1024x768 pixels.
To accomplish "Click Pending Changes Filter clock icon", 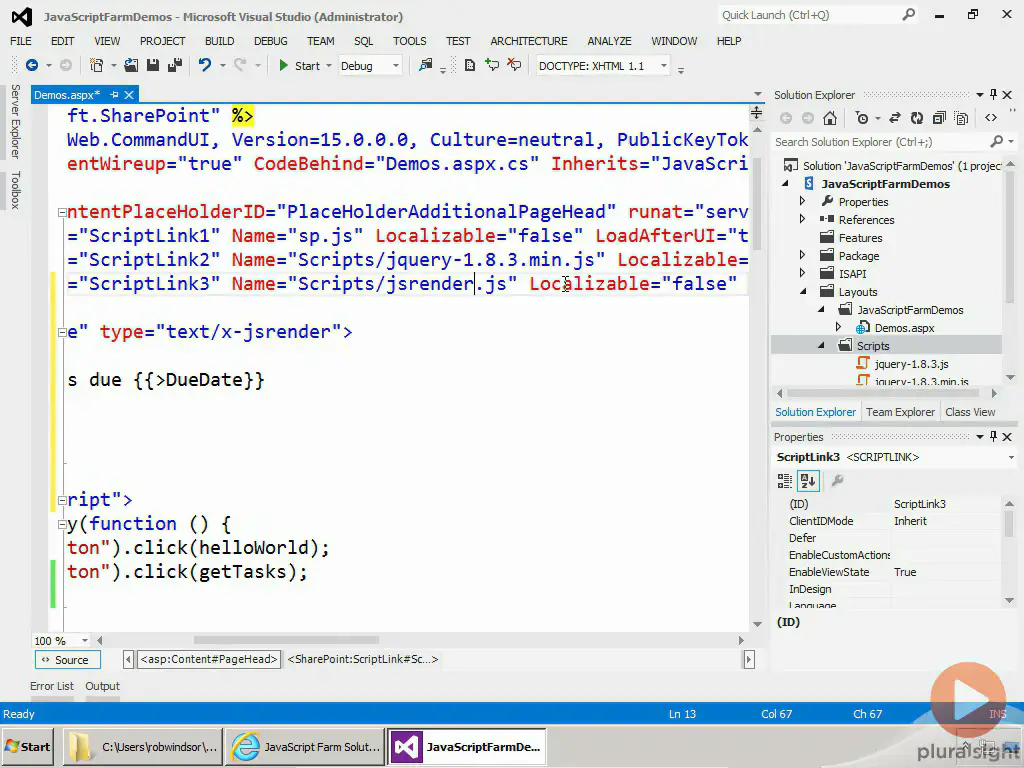I will tap(862, 118).
